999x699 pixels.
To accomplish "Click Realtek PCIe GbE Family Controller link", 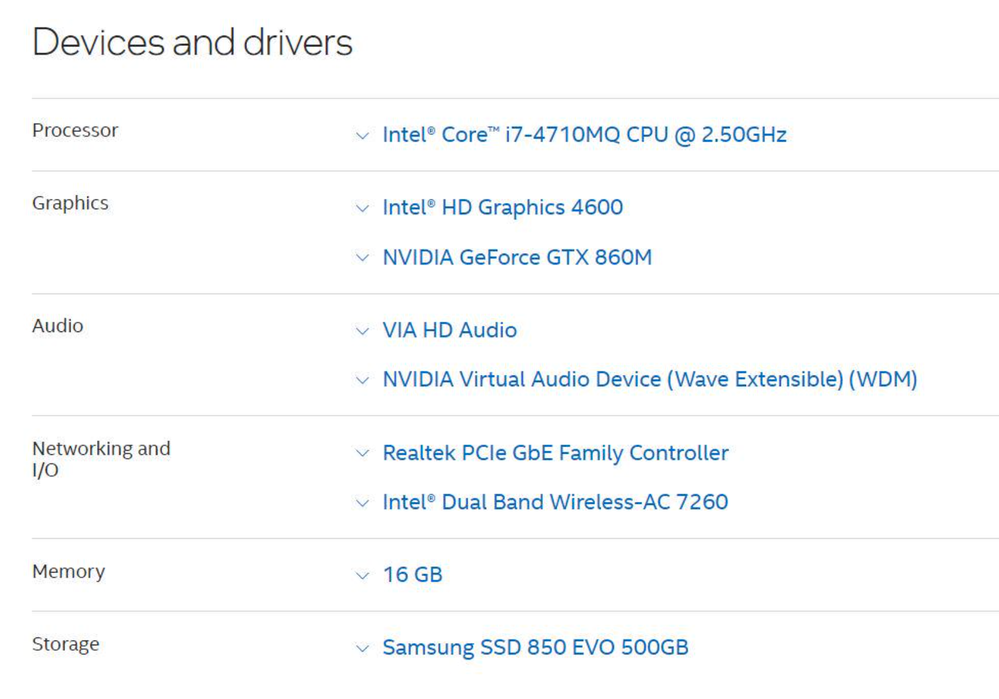I will (555, 454).
